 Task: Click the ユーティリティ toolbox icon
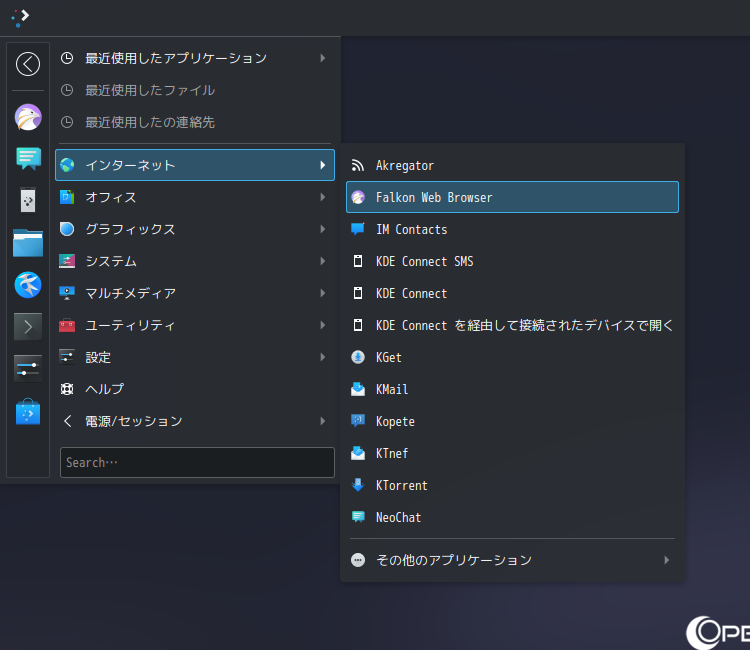coord(67,325)
